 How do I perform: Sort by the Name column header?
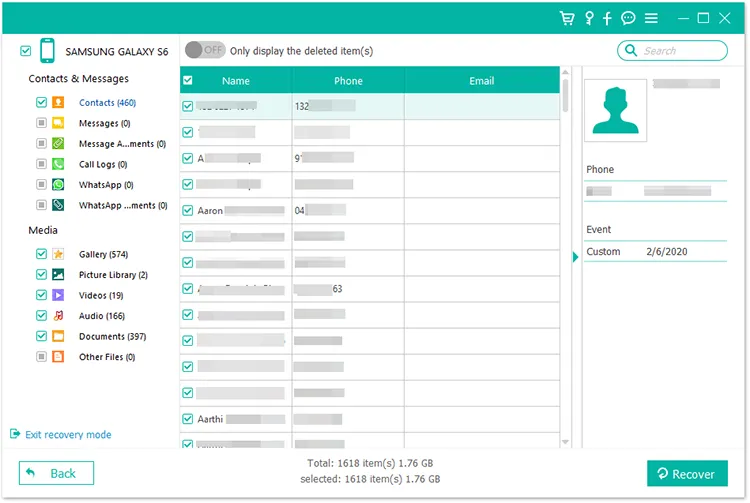coord(236,80)
